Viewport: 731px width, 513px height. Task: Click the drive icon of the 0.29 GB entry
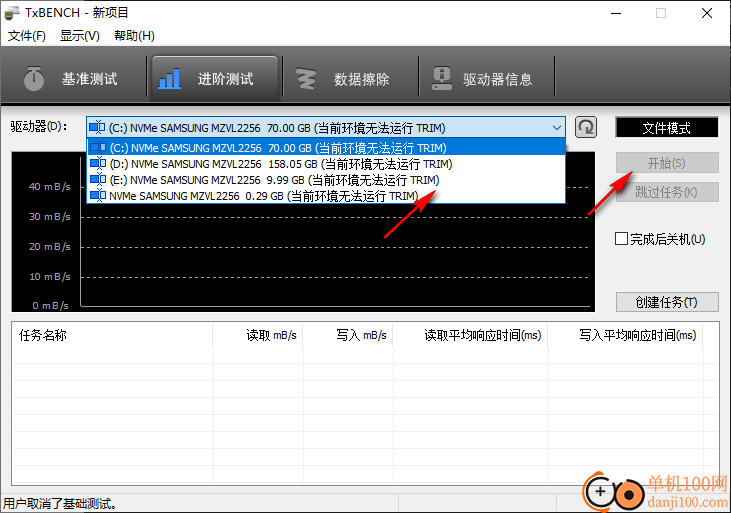click(x=98, y=195)
